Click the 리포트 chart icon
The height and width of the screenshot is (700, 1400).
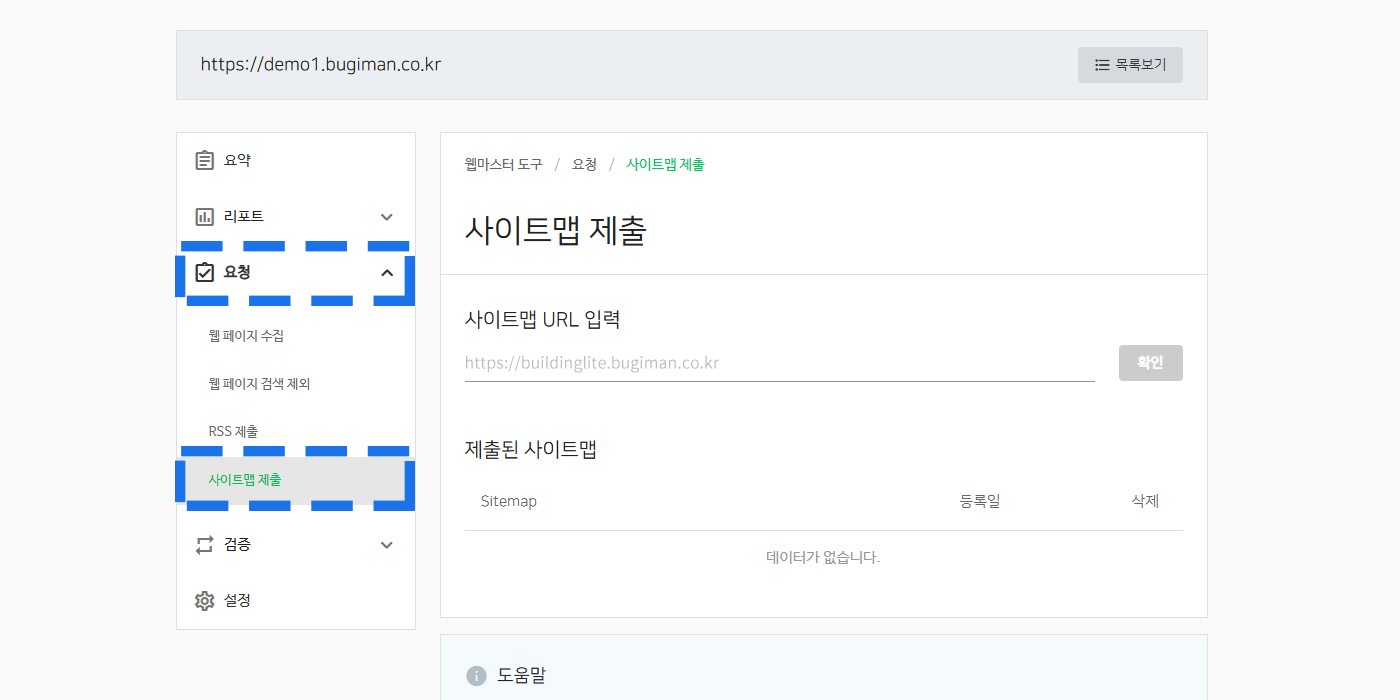pyautogui.click(x=204, y=216)
